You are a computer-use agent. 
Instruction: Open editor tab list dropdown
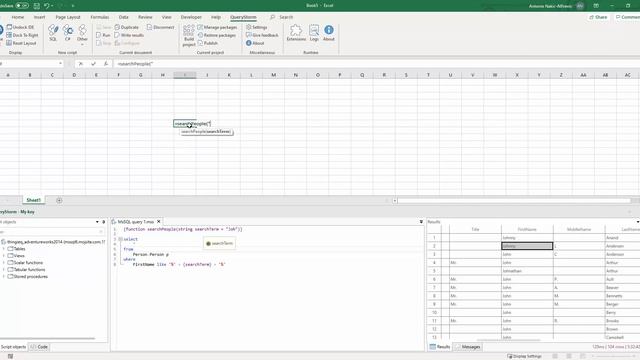click(421, 222)
